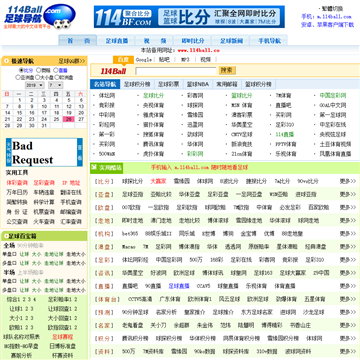Viewport: 360px width, 360px height.
Task: Open 手机导航 main navigation tab
Action: click(x=269, y=41)
